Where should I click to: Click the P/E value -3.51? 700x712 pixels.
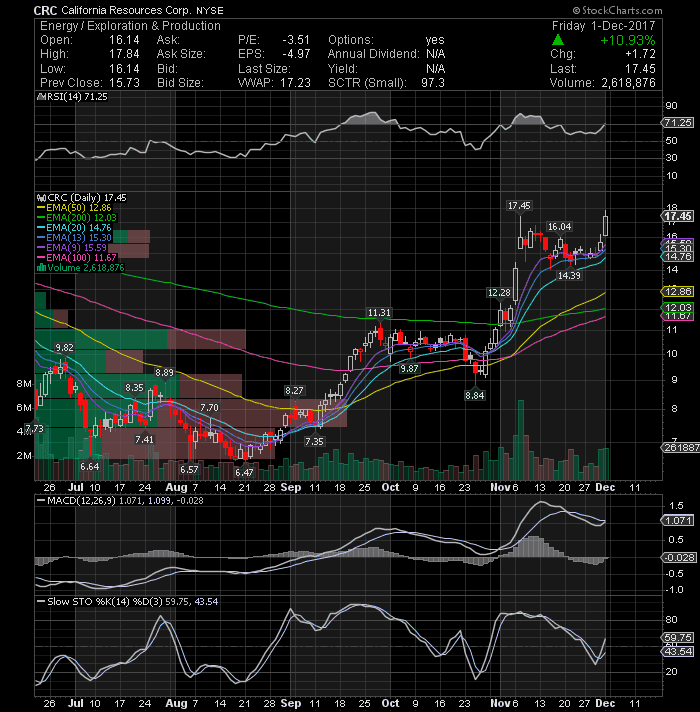(x=296, y=40)
